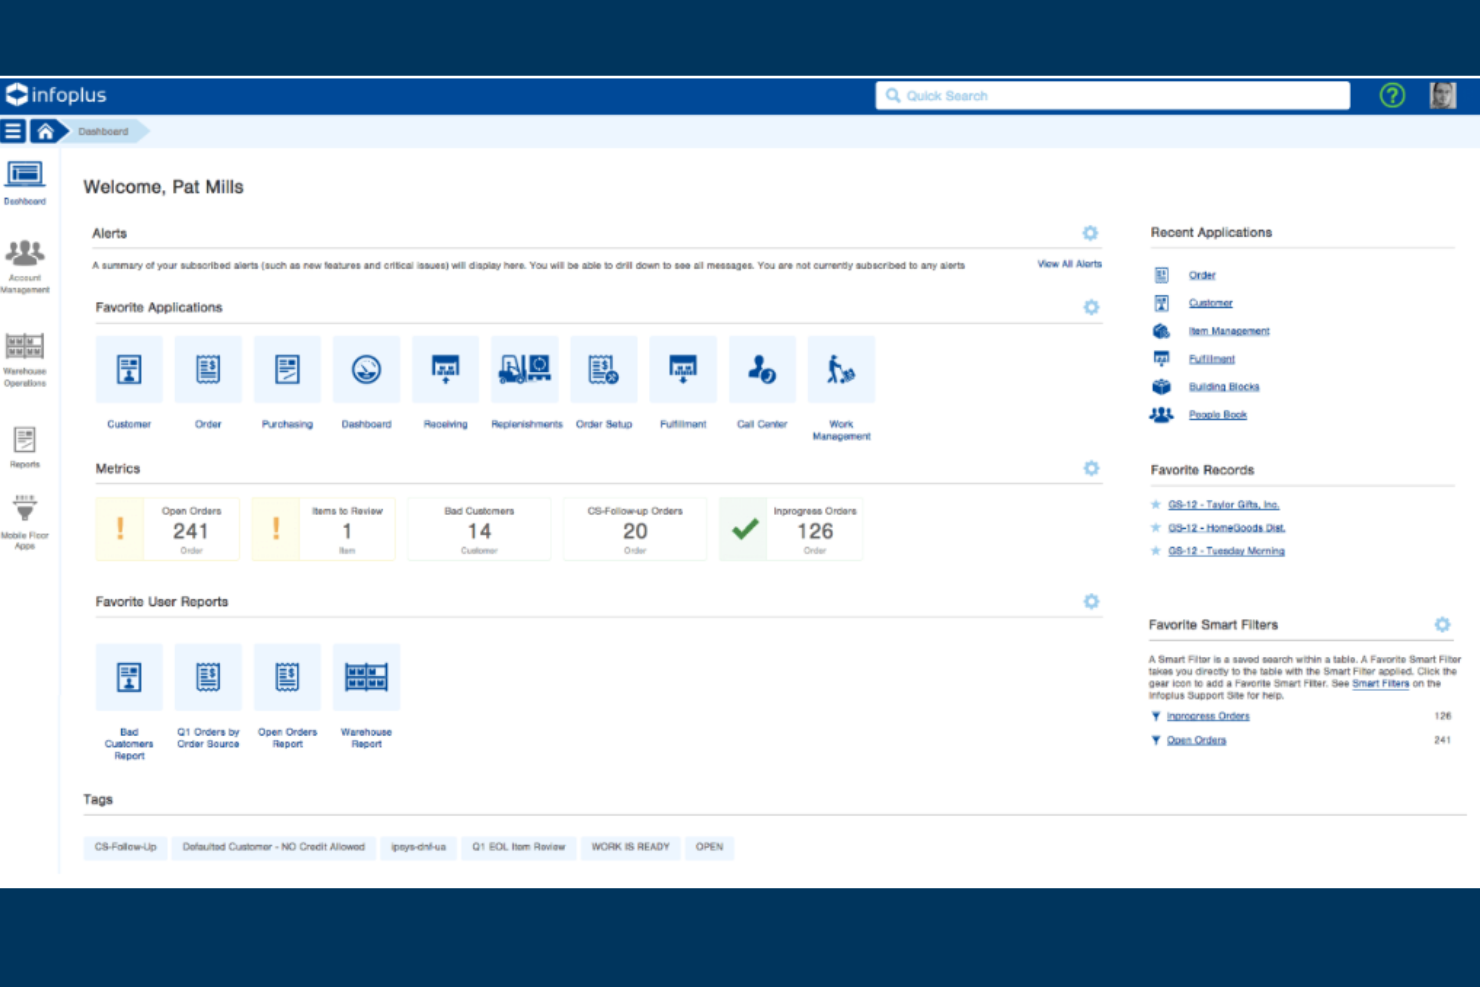
Task: Open Building Blocks in Recent Applications
Action: pos(1224,387)
